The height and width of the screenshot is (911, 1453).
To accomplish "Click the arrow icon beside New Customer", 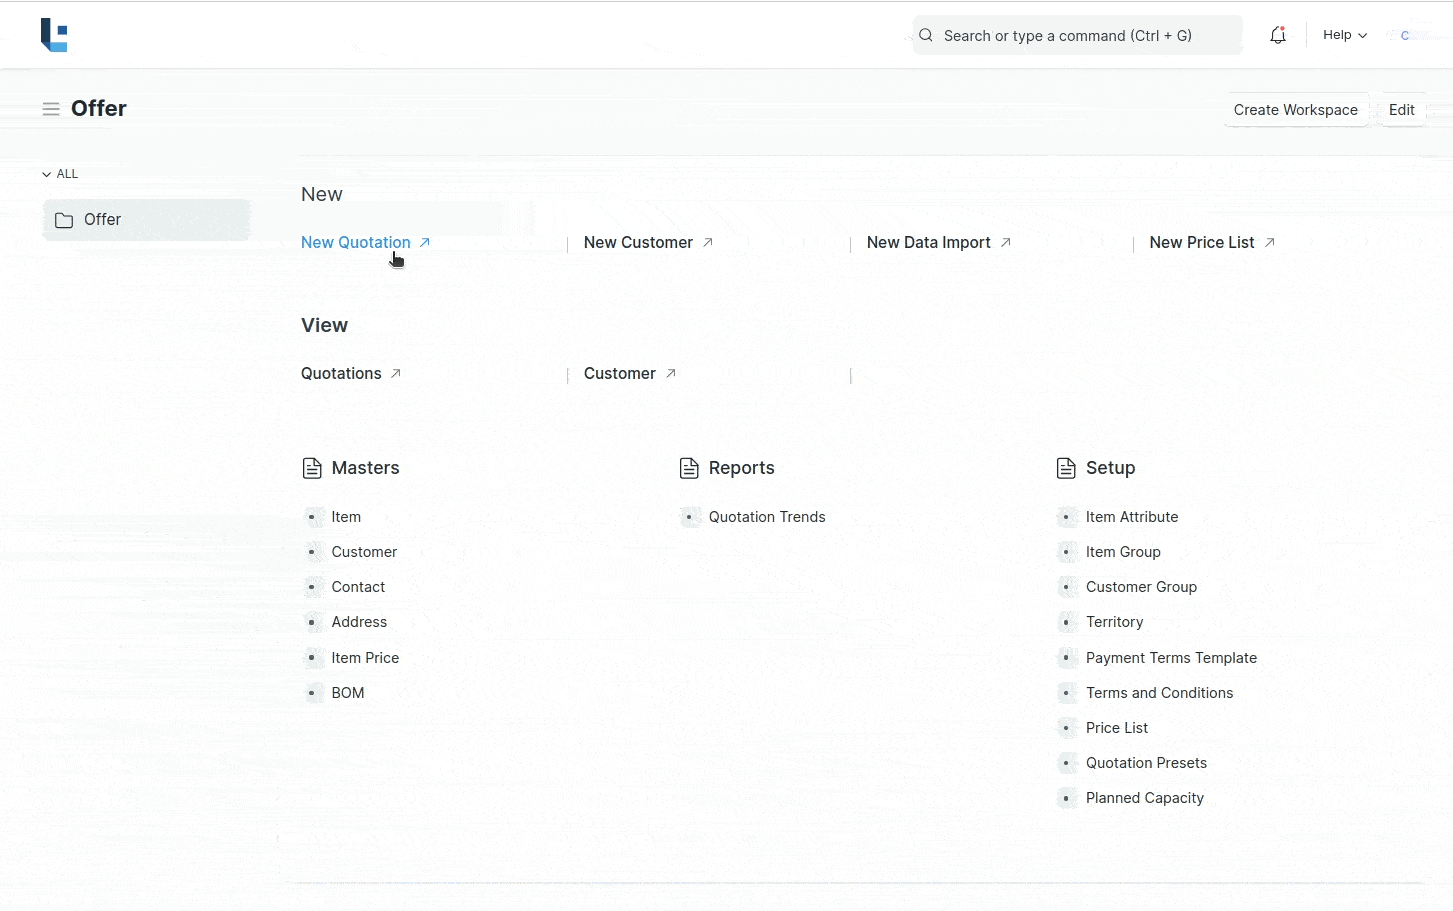I will 708,243.
